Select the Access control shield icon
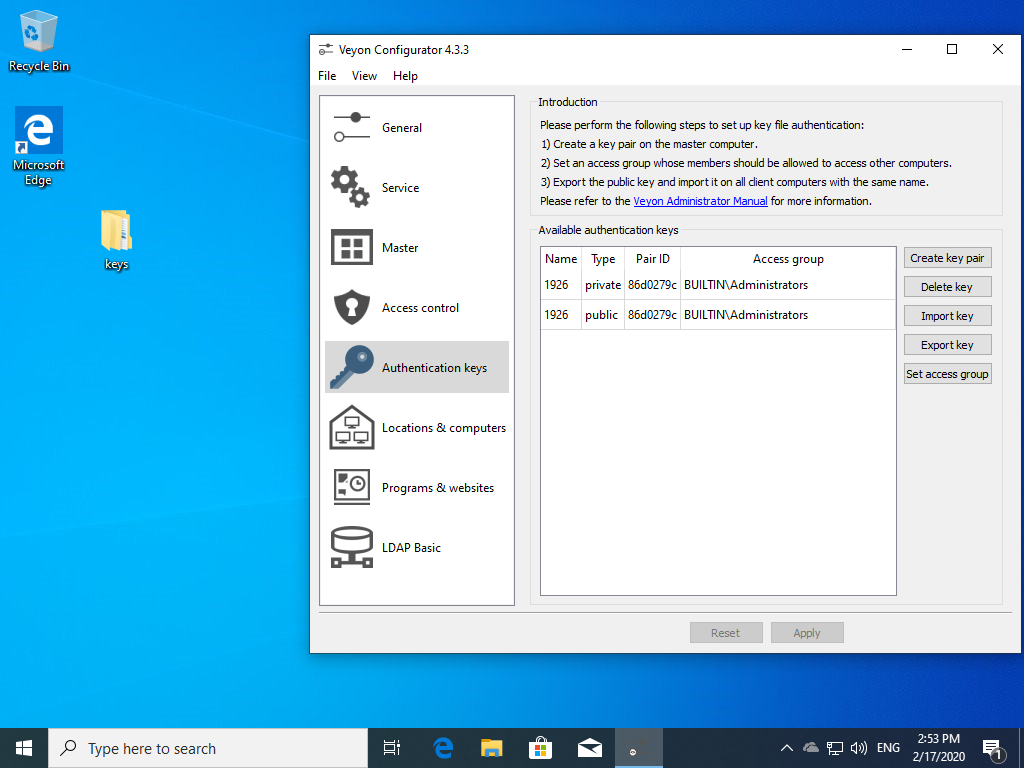This screenshot has height=768, width=1024. pyautogui.click(x=351, y=307)
